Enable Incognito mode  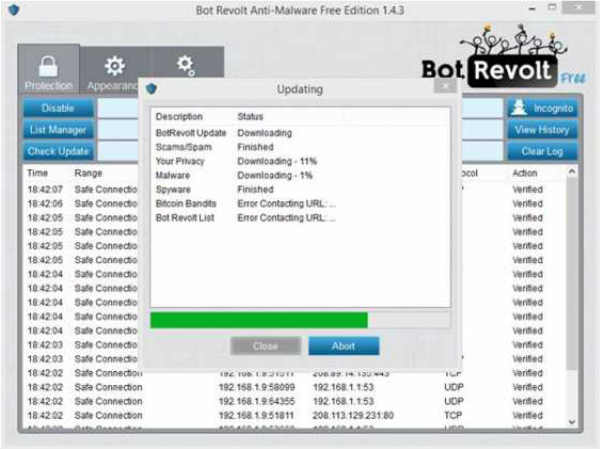pos(542,108)
